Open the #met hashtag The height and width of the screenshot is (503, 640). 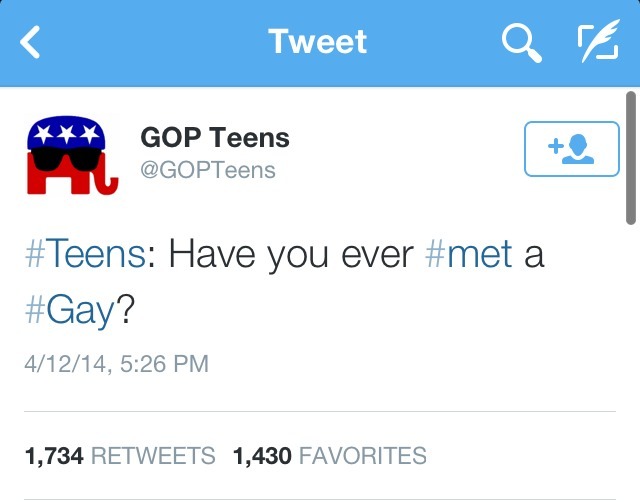[468, 255]
